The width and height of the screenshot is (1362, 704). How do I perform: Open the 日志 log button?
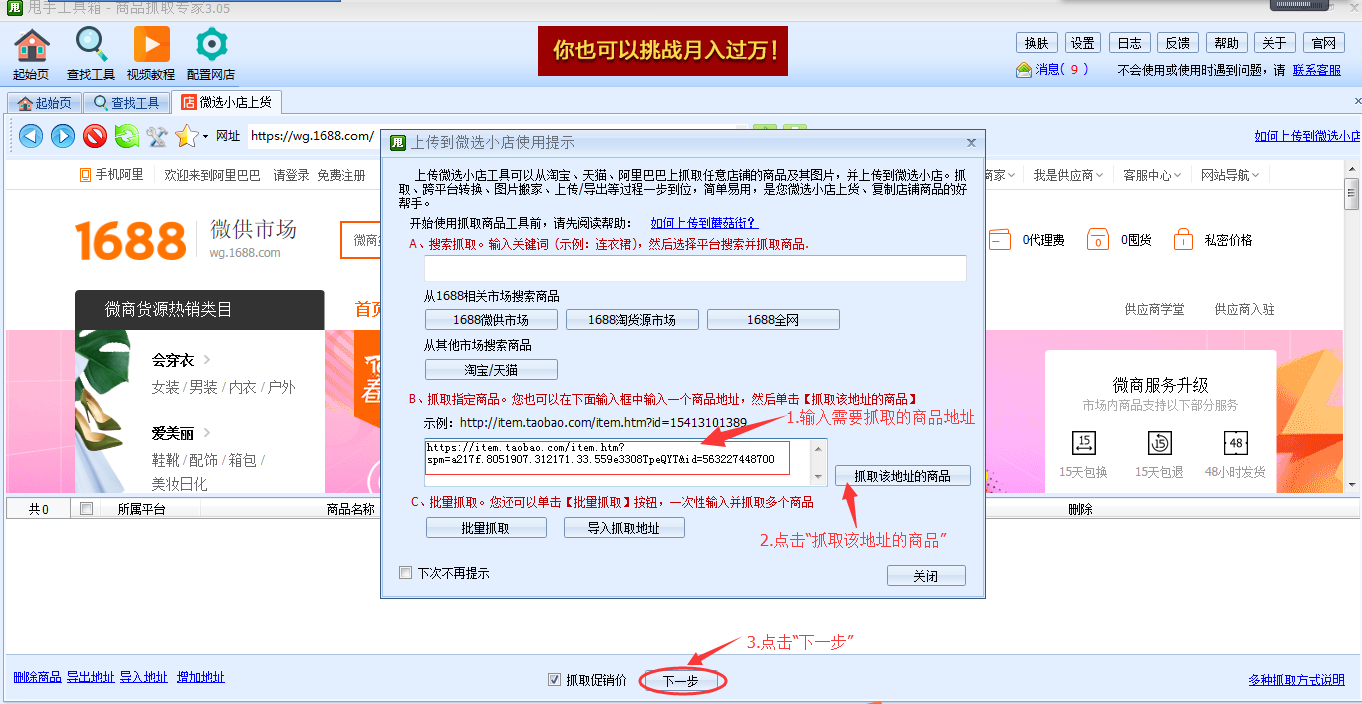pyautogui.click(x=1129, y=43)
